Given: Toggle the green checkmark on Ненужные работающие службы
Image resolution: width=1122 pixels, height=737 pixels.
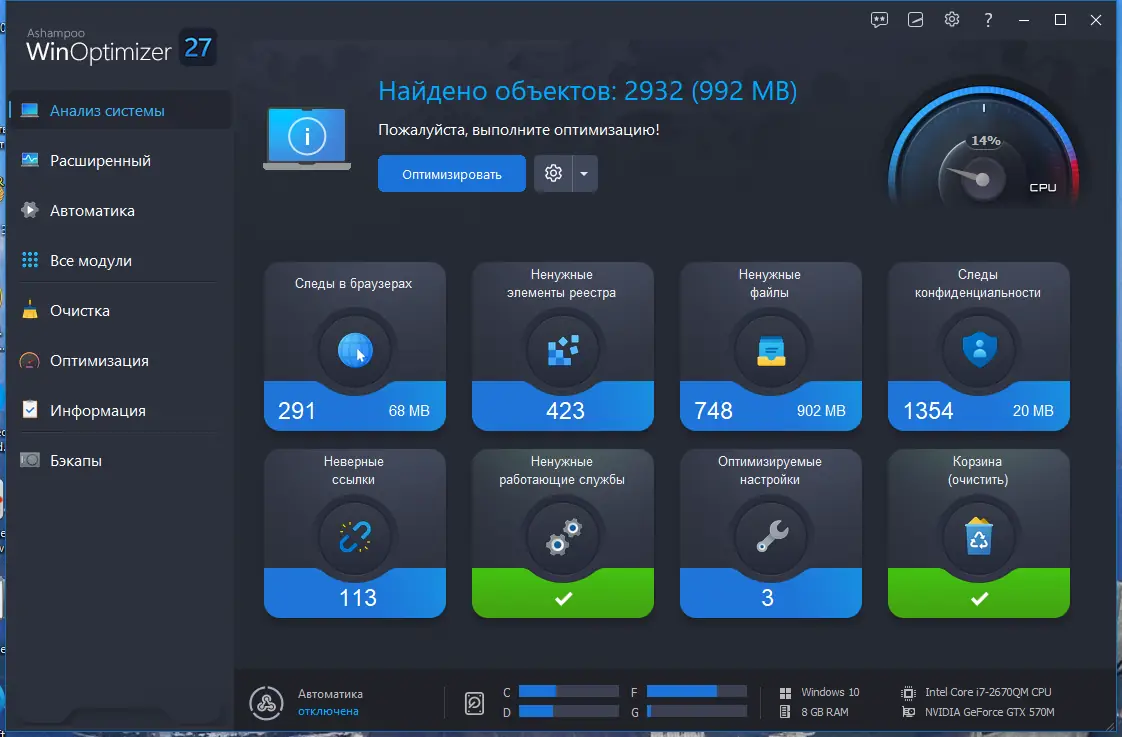Looking at the screenshot, I should click(x=562, y=598).
